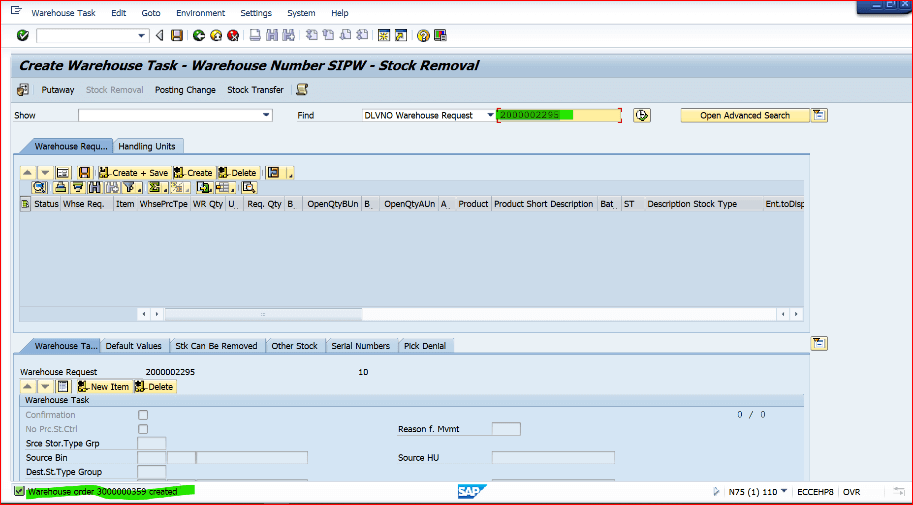Click the yellow Help question mark icon
Image resolution: width=913 pixels, height=505 pixels.
click(423, 36)
